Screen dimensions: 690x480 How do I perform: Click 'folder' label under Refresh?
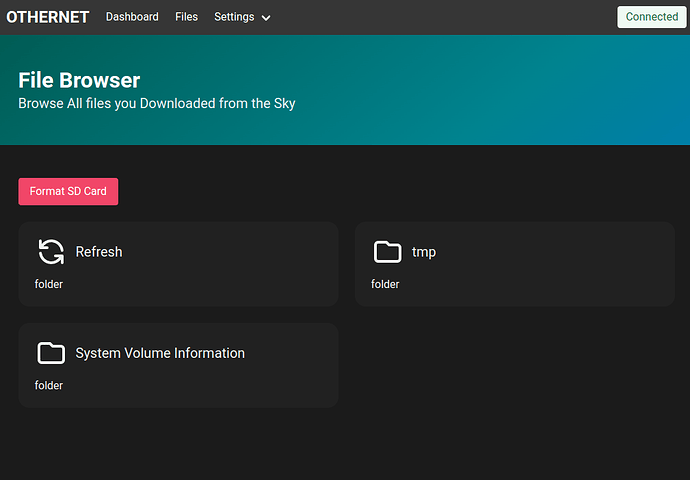pos(49,284)
